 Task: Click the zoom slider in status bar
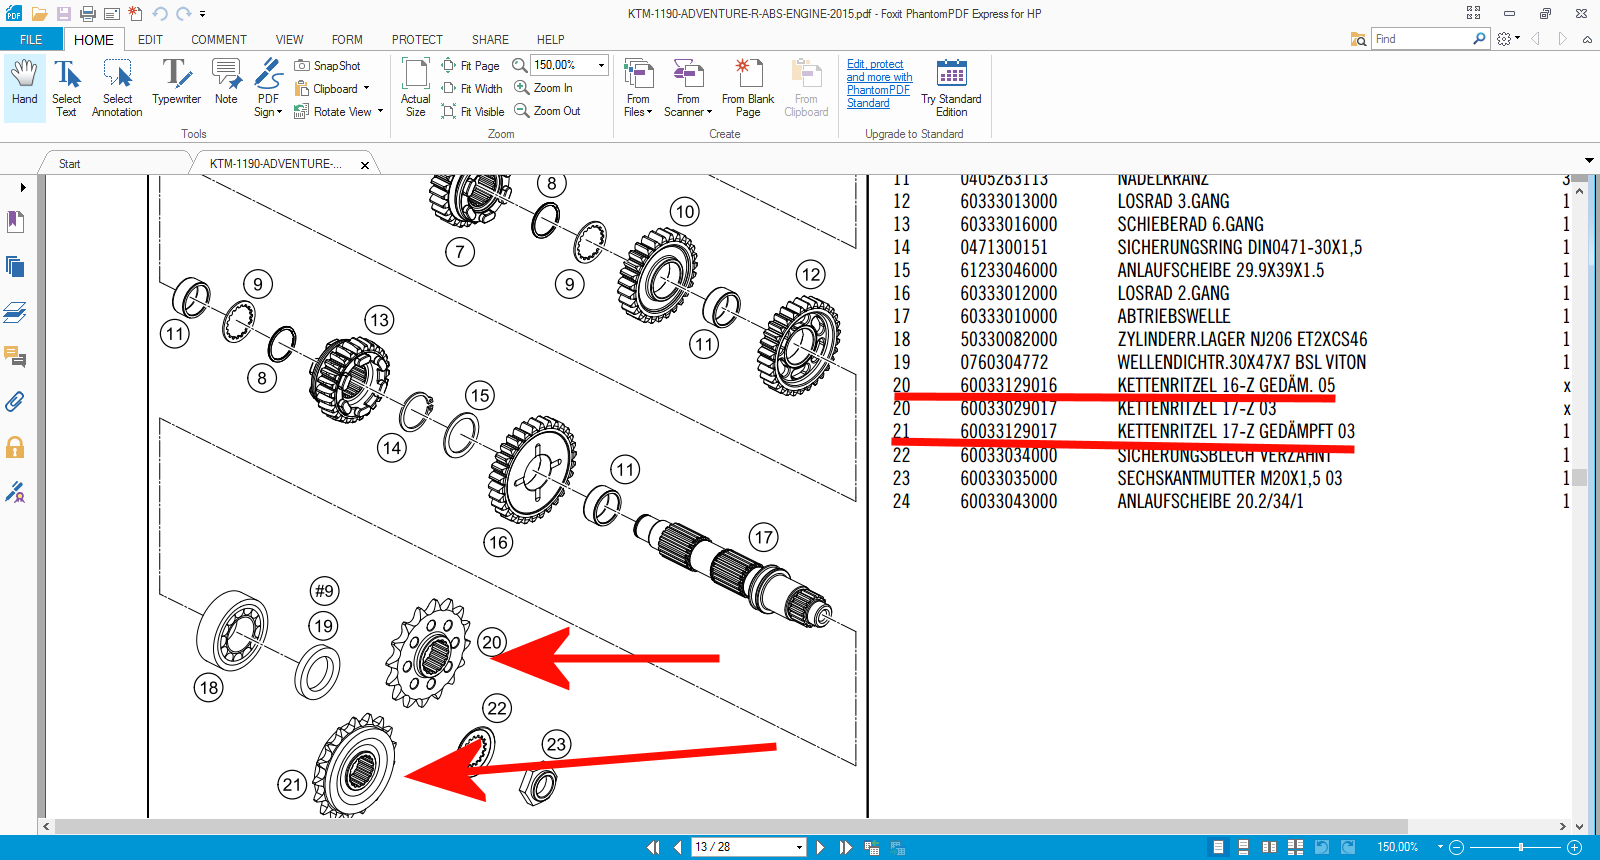(1520, 847)
